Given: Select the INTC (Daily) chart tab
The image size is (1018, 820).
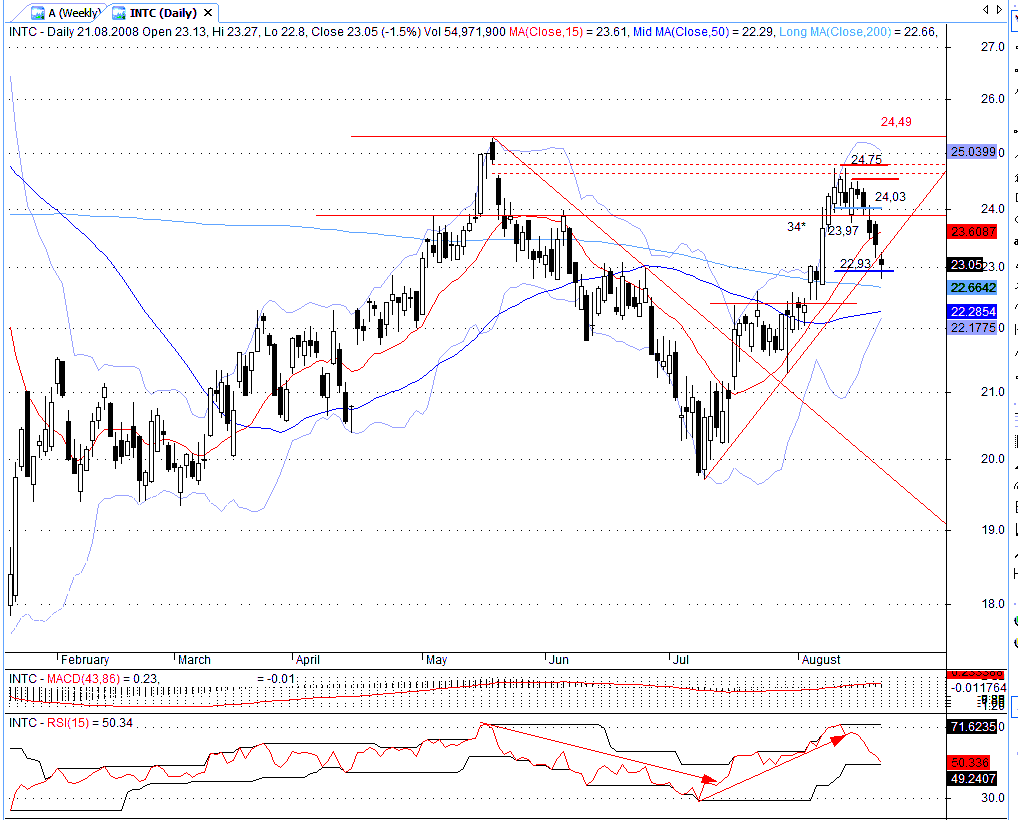Looking at the screenshot, I should click(162, 12).
